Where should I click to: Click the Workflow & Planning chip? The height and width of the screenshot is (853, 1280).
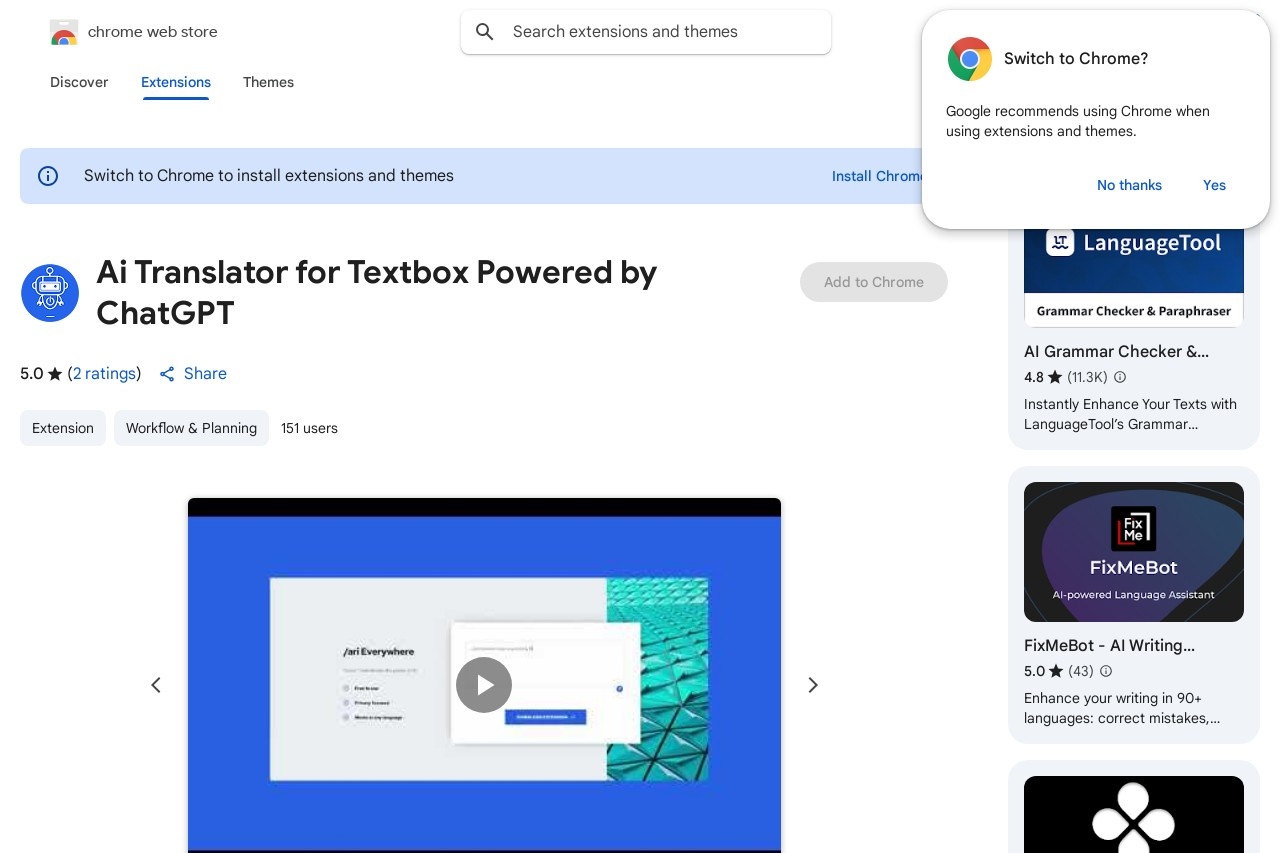[191, 428]
